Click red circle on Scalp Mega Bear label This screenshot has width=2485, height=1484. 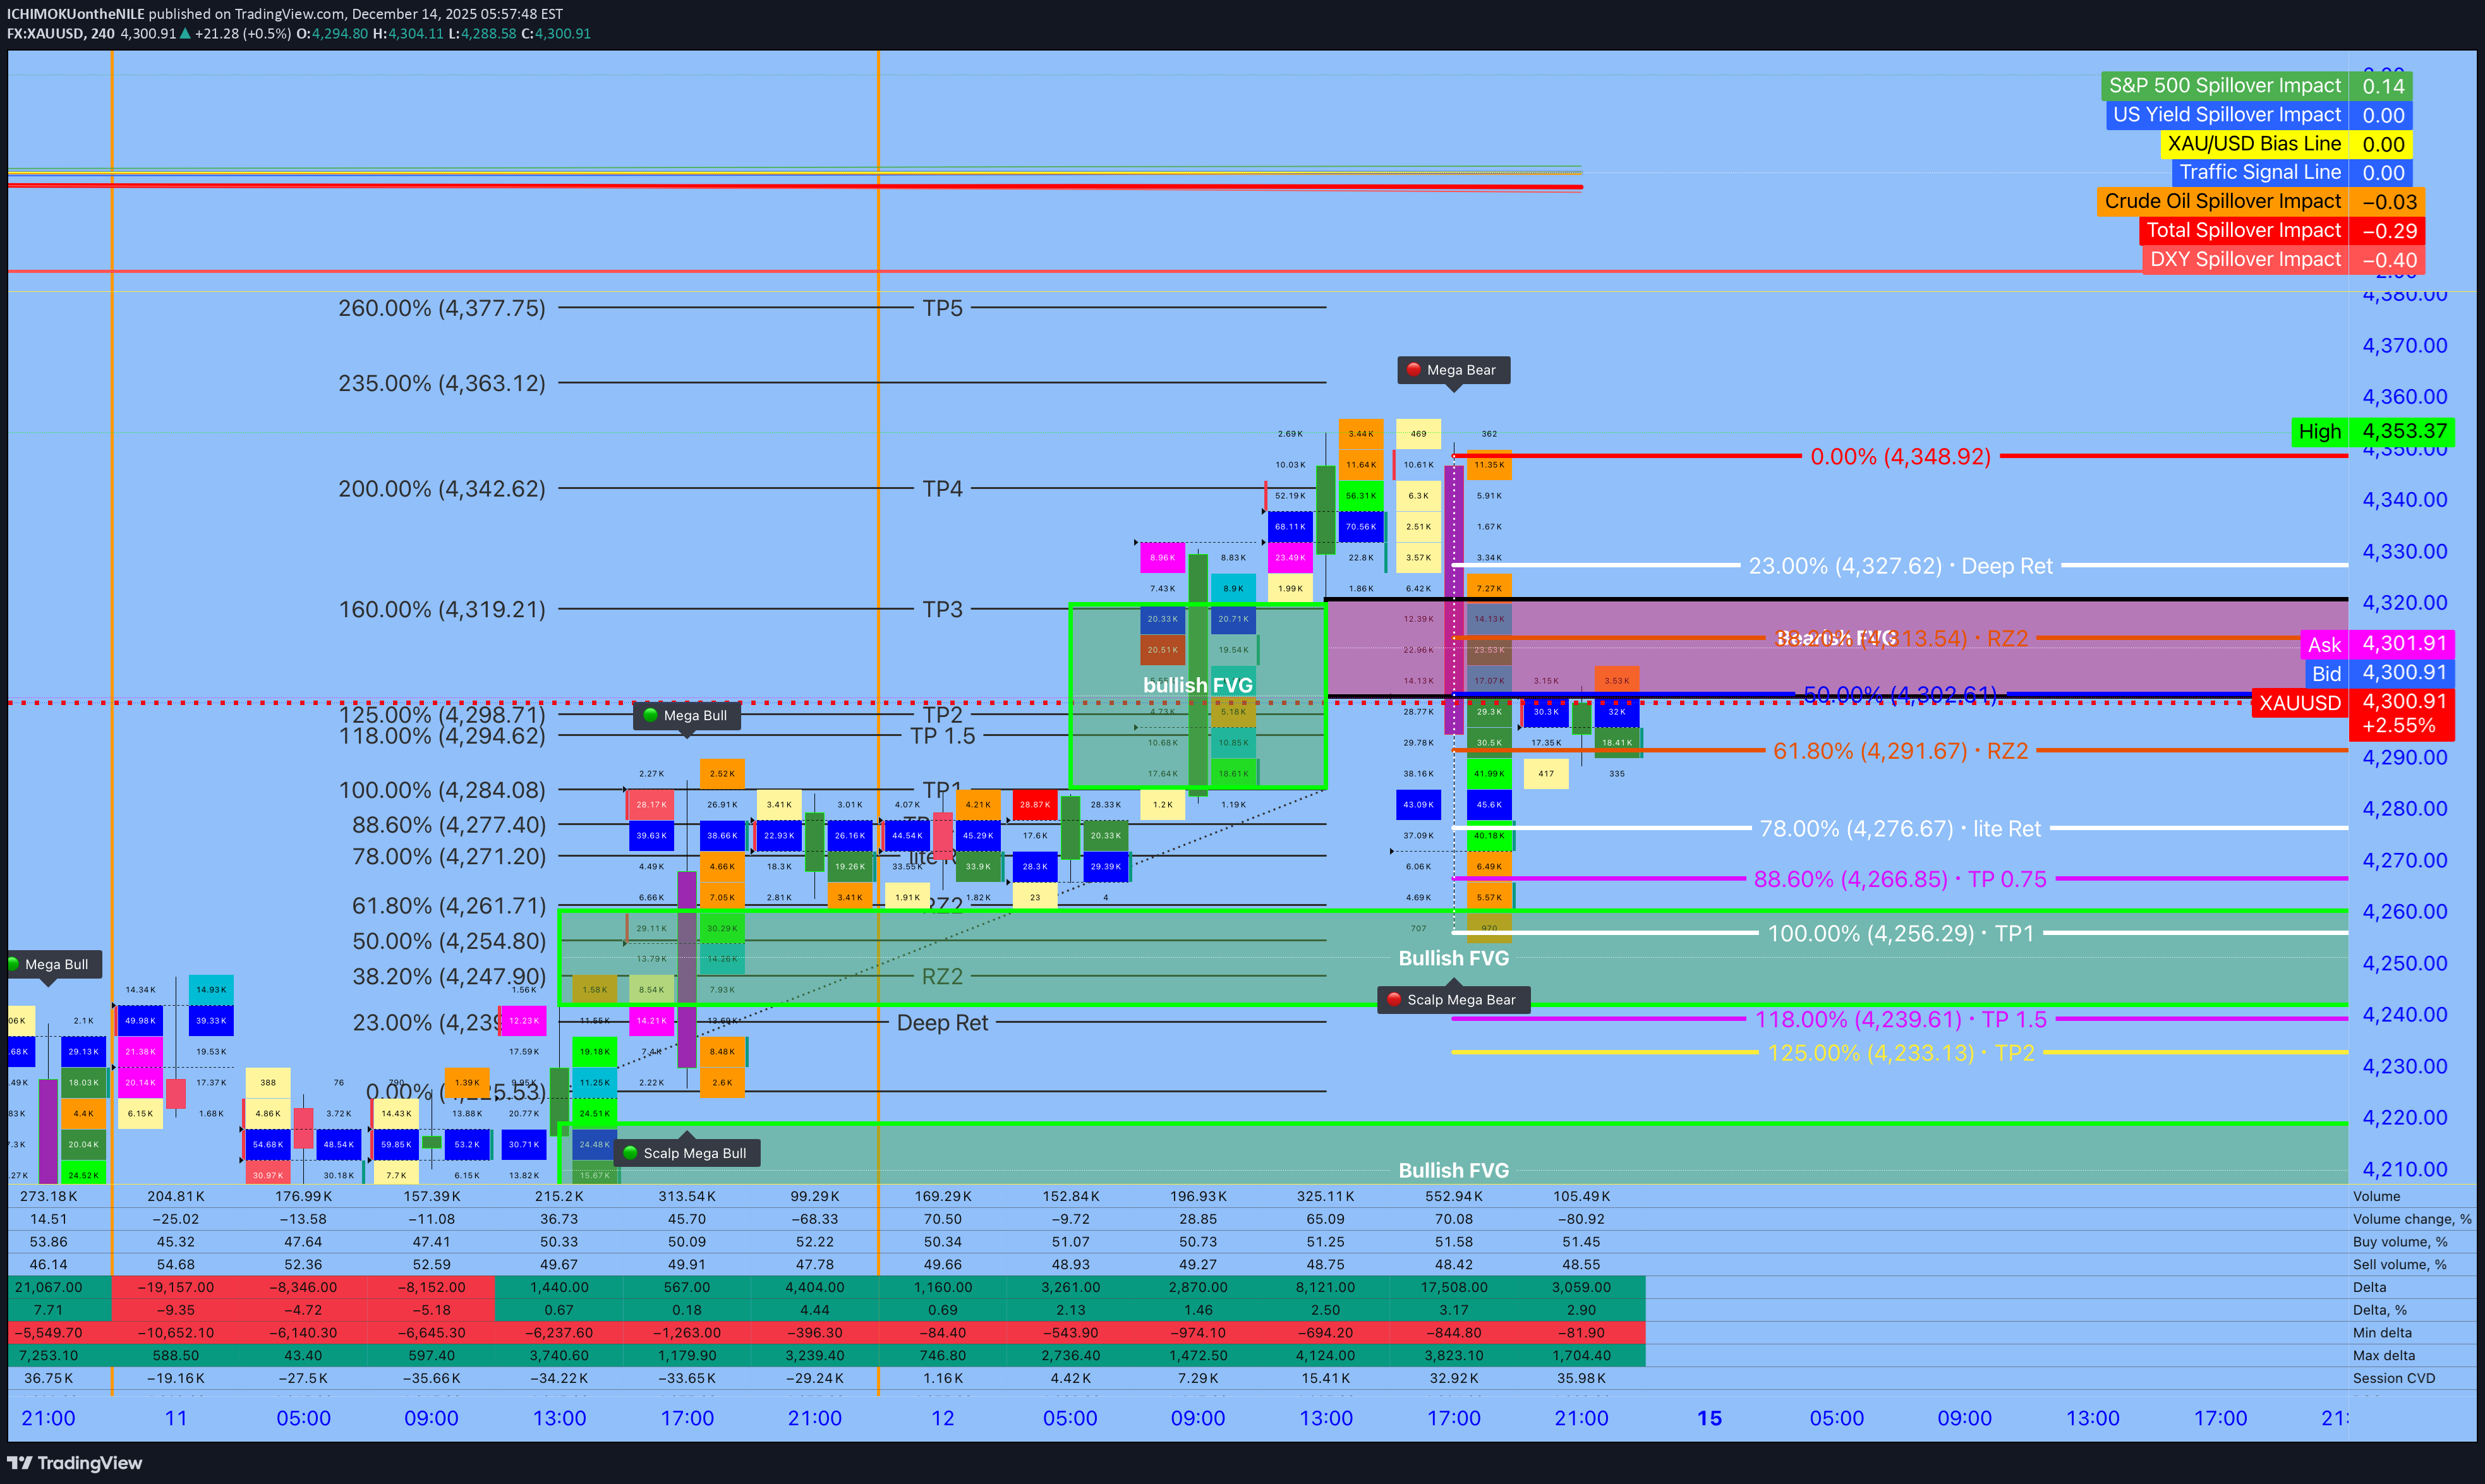pos(1393,1000)
